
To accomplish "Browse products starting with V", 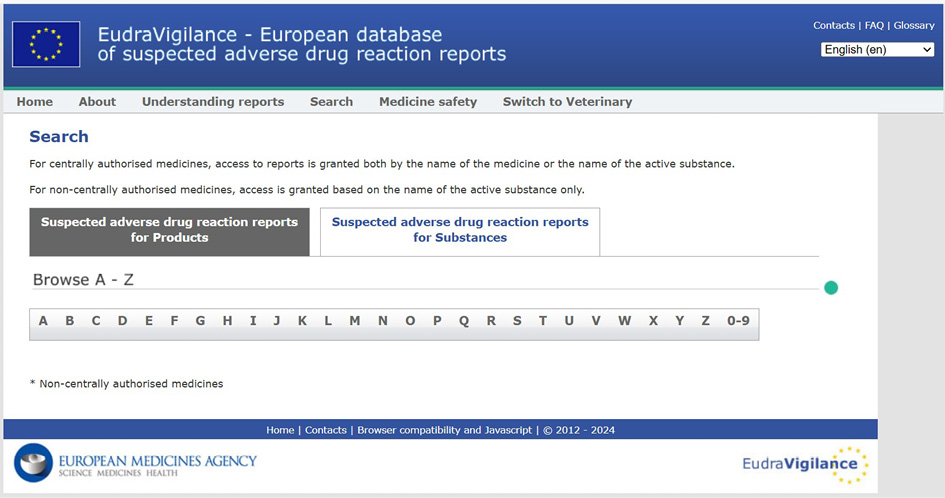I will coord(596,321).
